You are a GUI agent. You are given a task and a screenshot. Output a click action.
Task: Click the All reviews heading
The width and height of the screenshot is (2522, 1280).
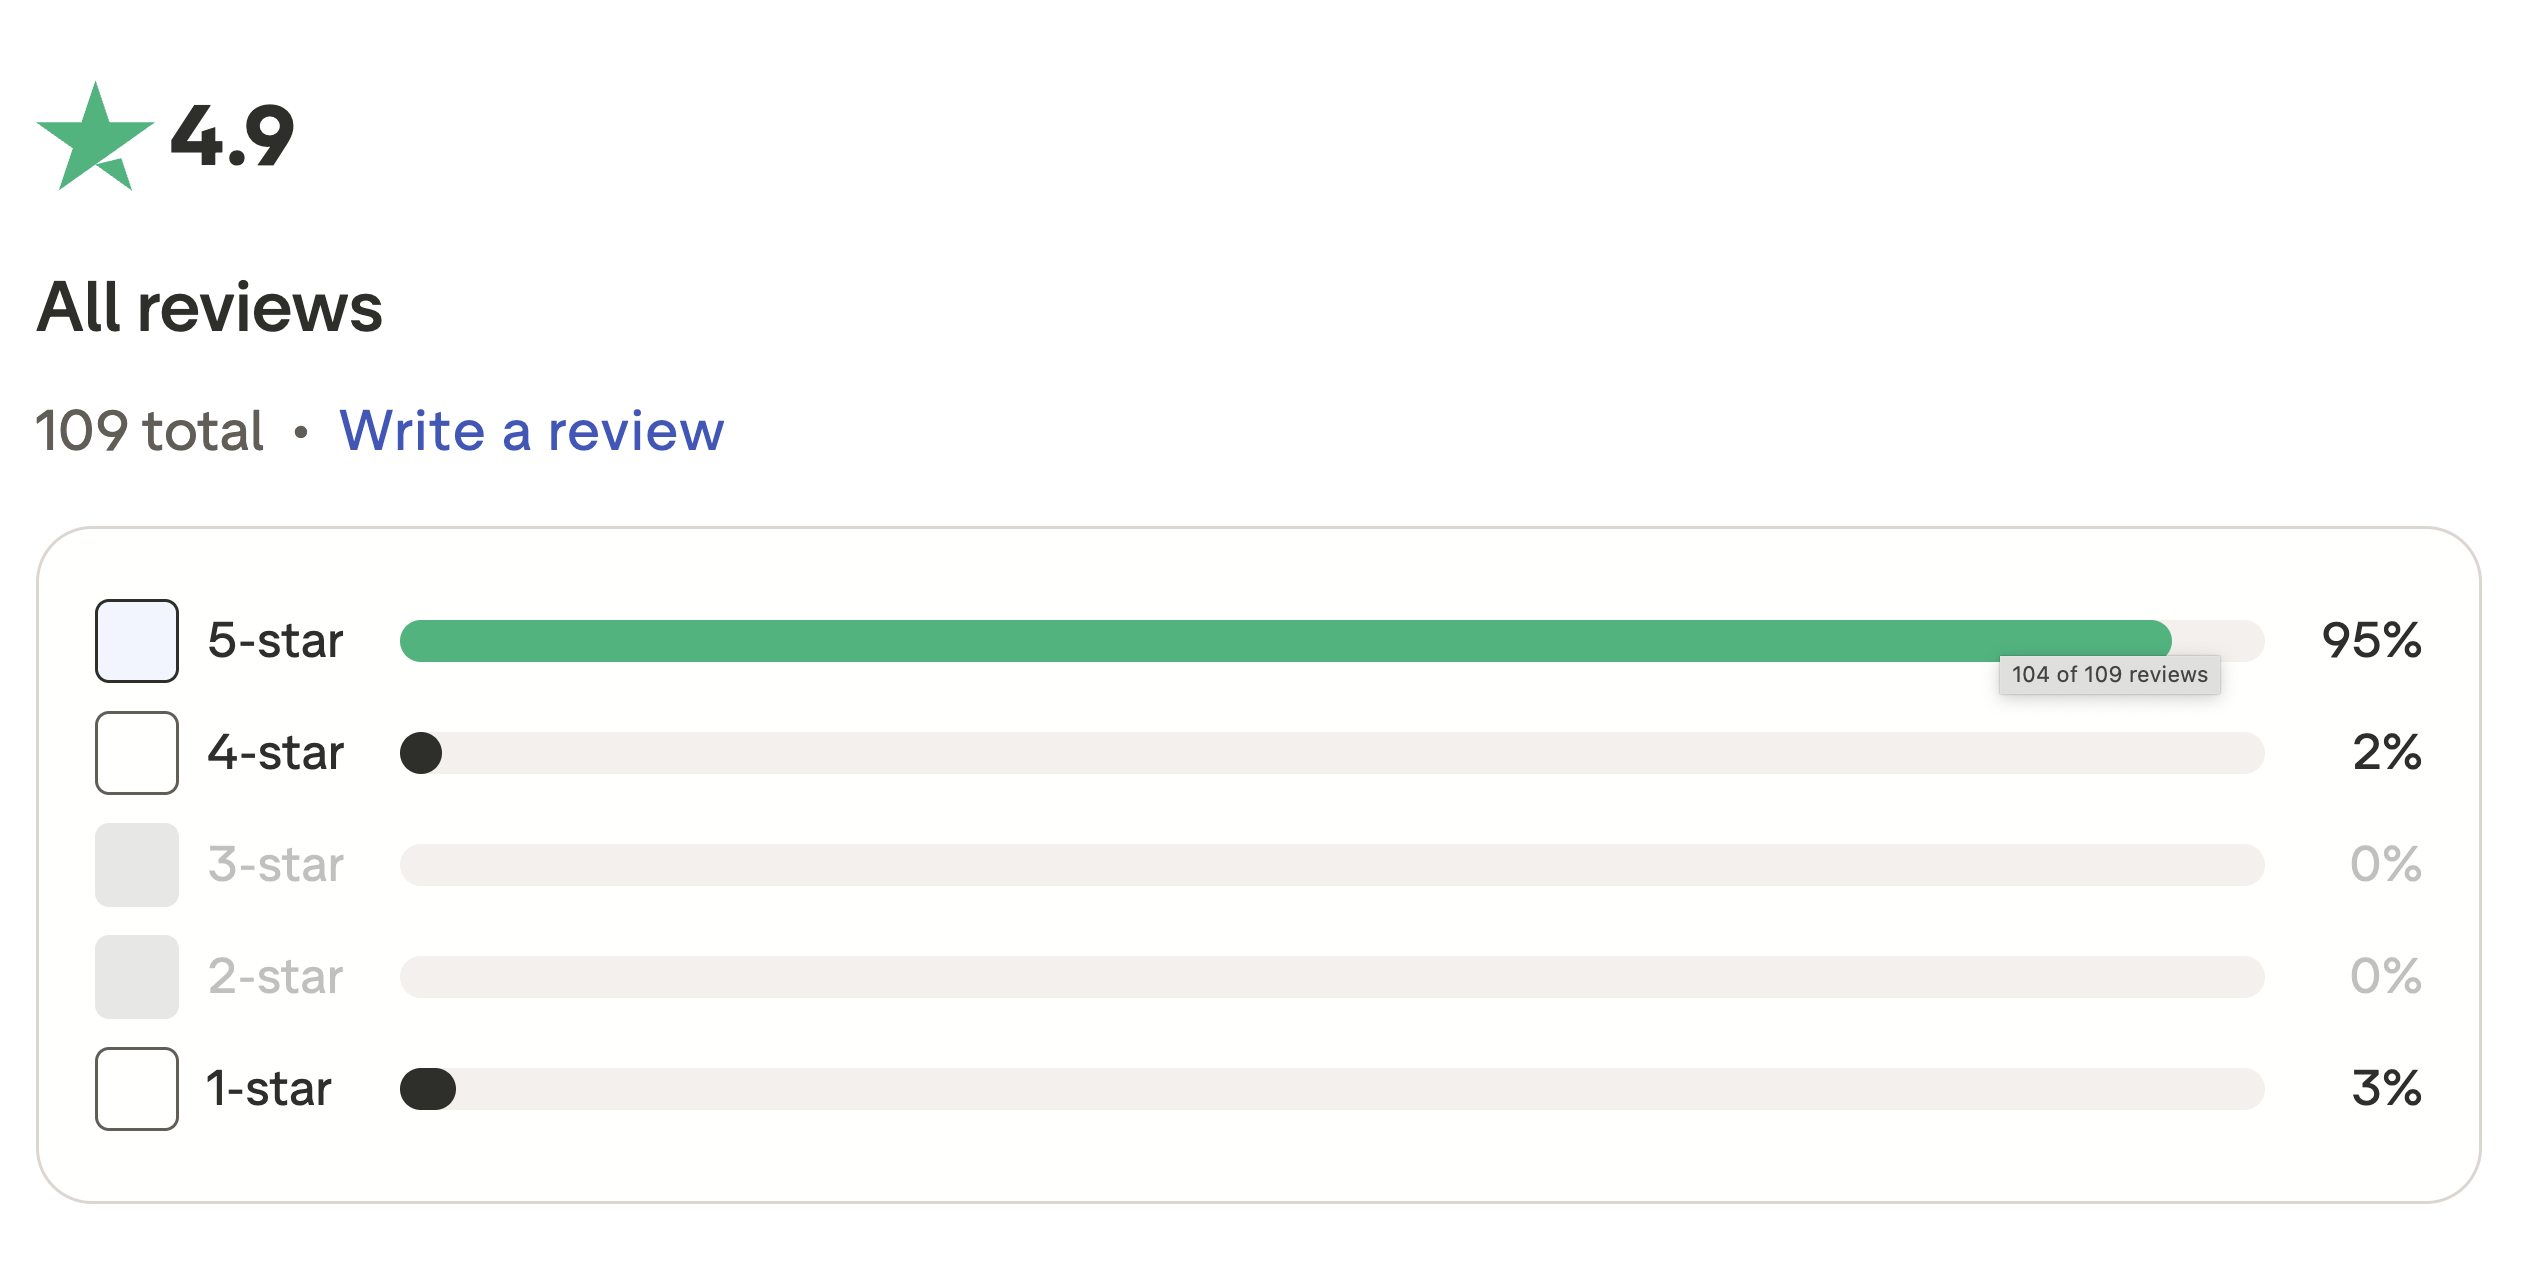click(208, 310)
